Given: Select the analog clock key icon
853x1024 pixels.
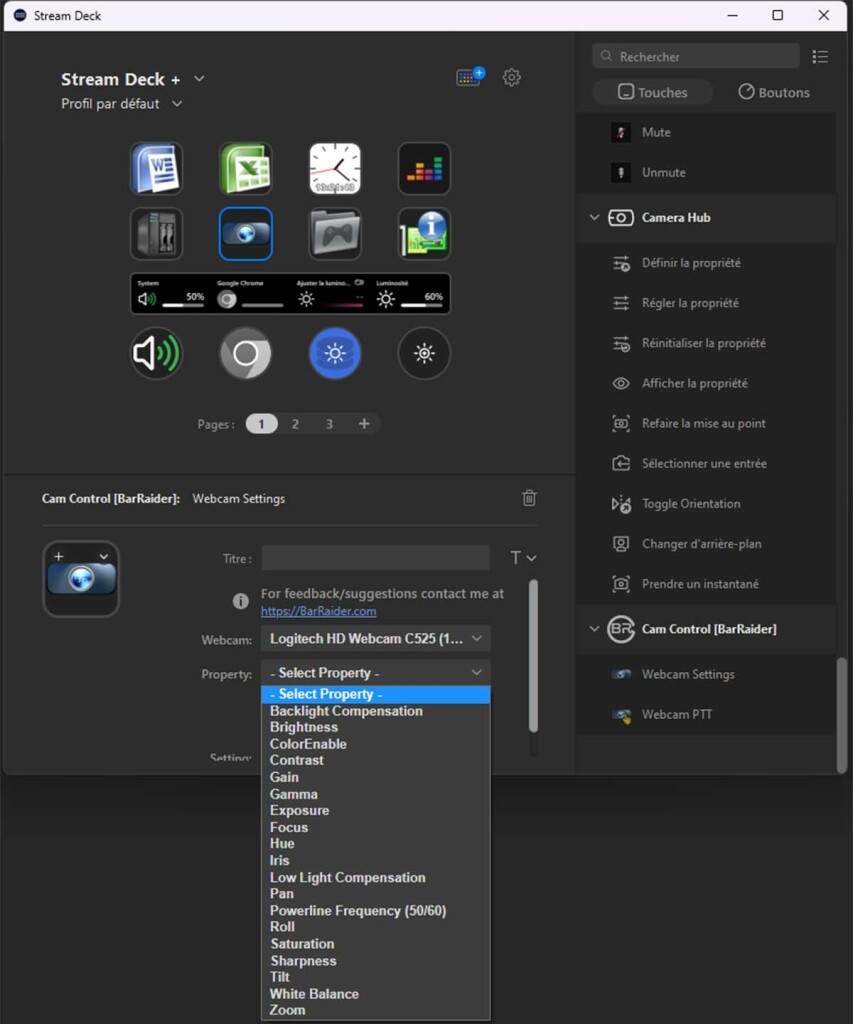Looking at the screenshot, I should pyautogui.click(x=334, y=168).
